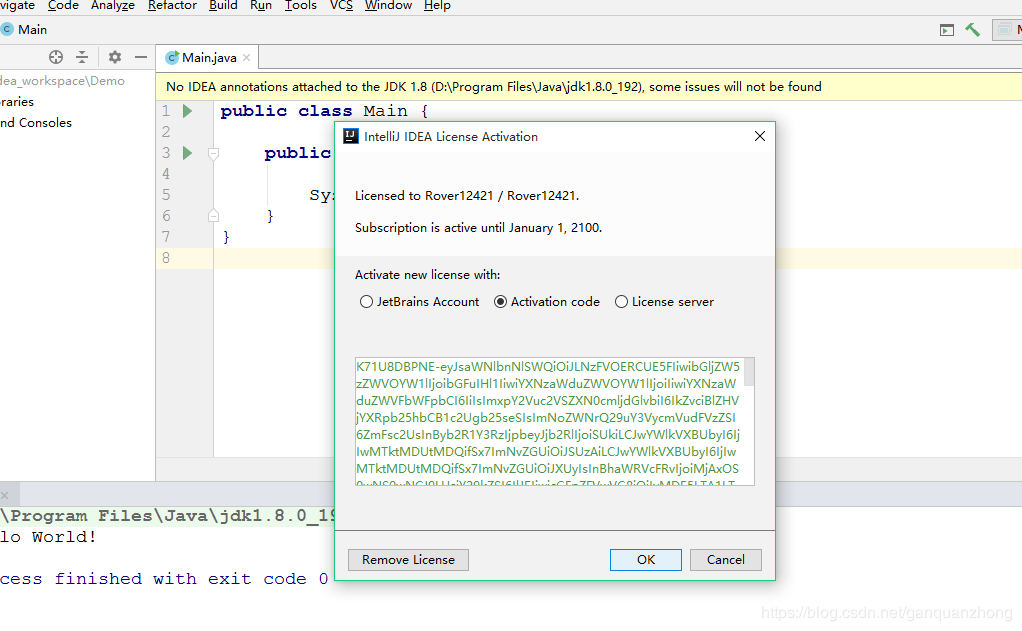Click fold end marker at line 6
This screenshot has width=1022, height=631.
(x=213, y=216)
